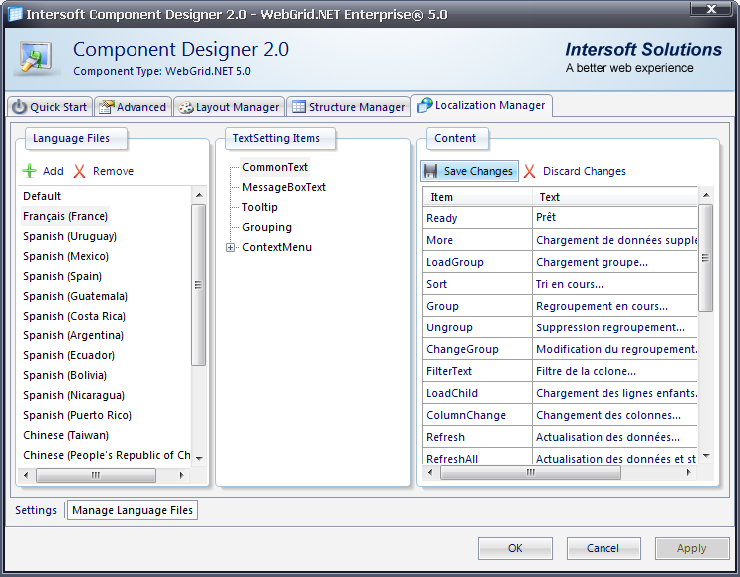Click the 'Tri en cours...' cell
The image size is (740, 577).
615,284
